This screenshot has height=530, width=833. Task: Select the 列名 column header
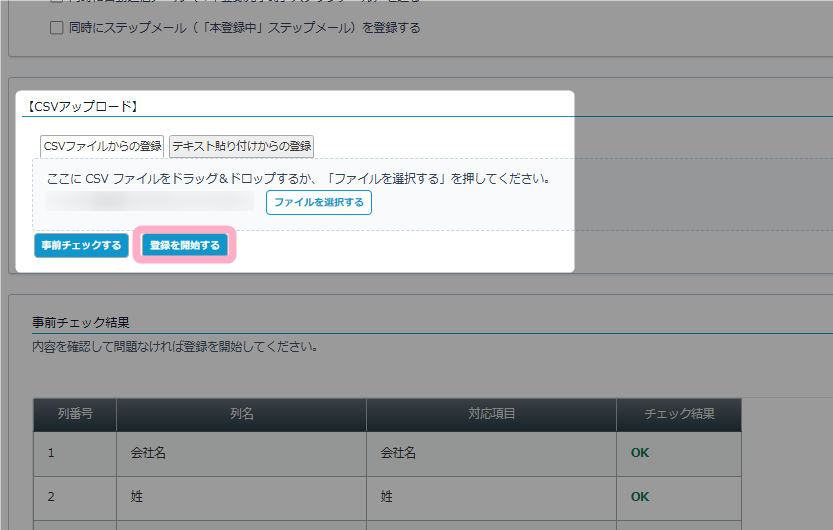coord(241,414)
